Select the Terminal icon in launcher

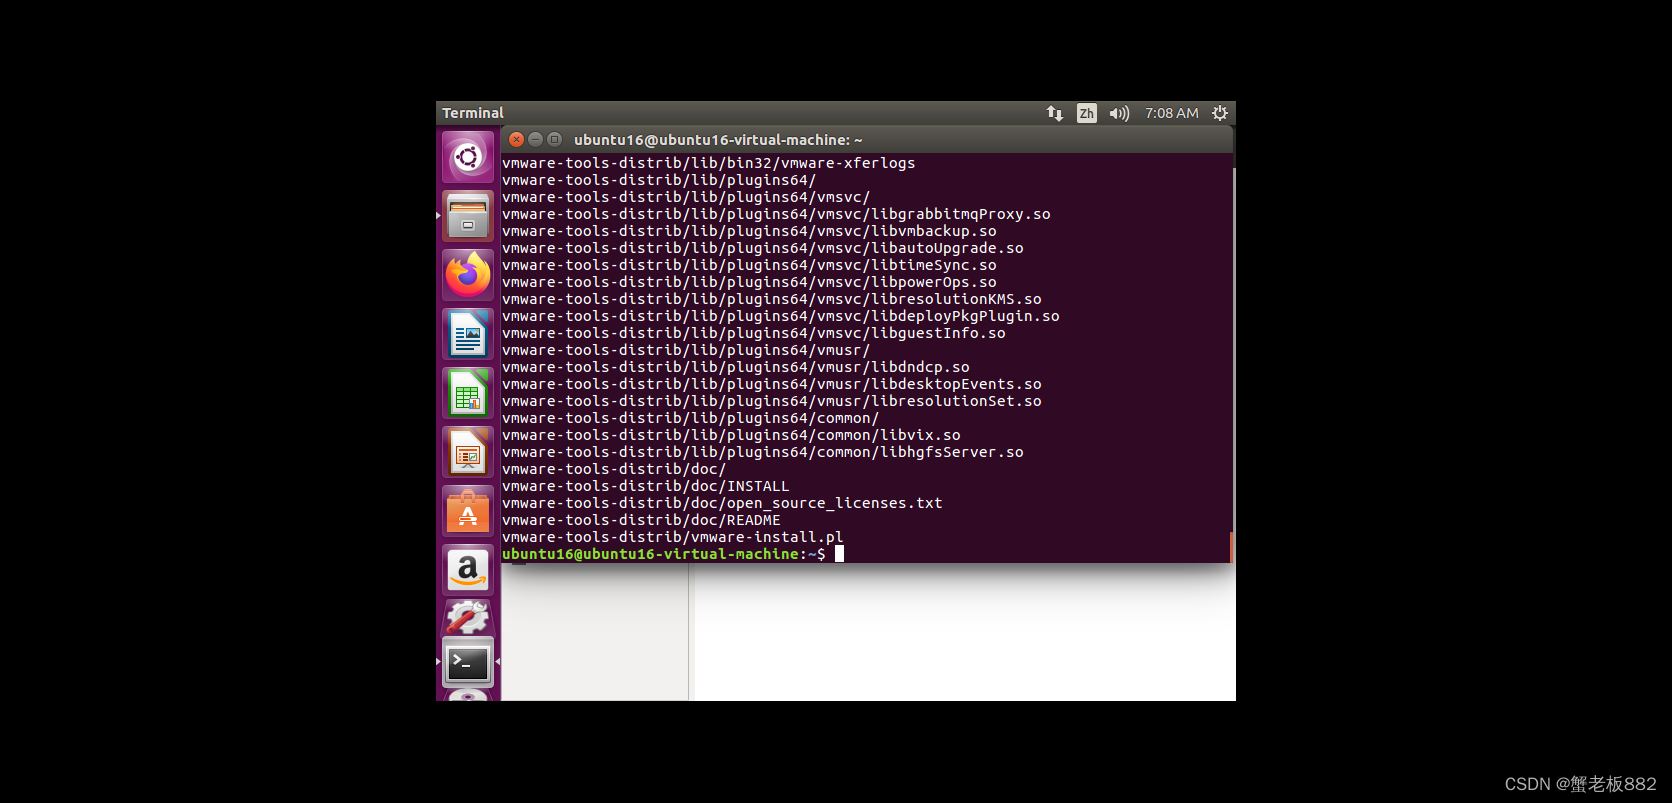click(x=468, y=662)
